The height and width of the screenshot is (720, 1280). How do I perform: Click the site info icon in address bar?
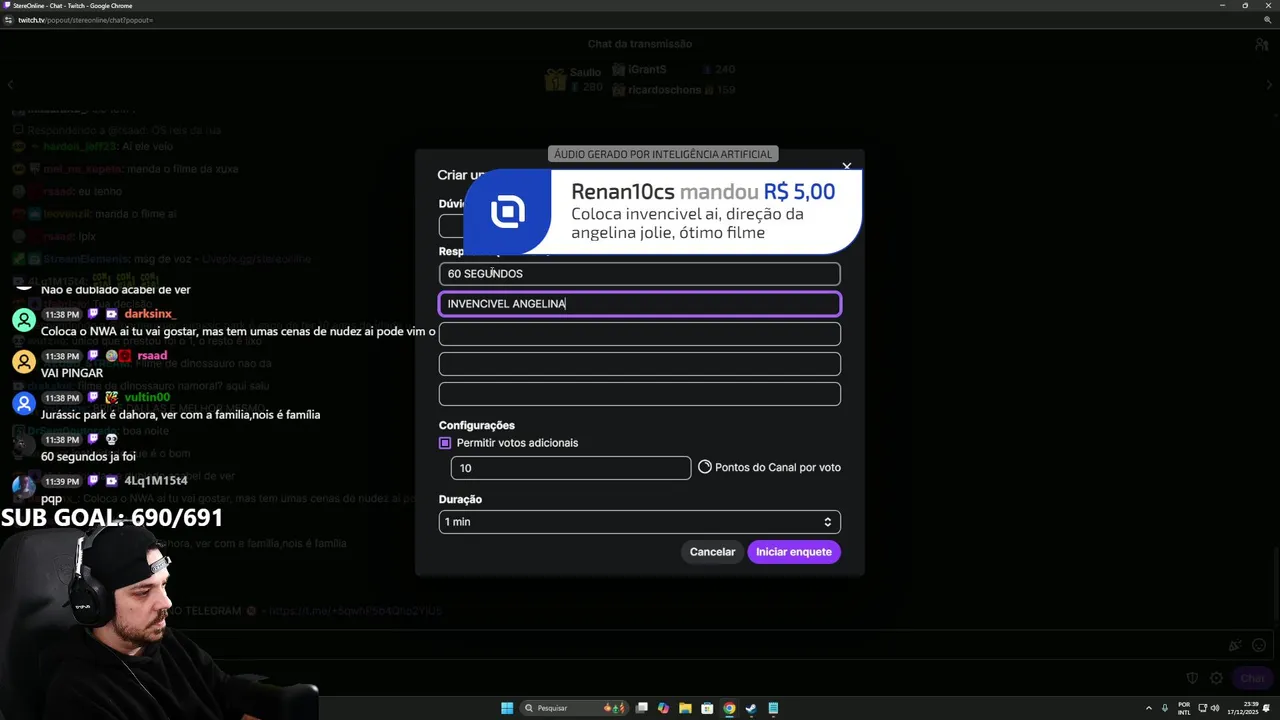tap(8, 20)
